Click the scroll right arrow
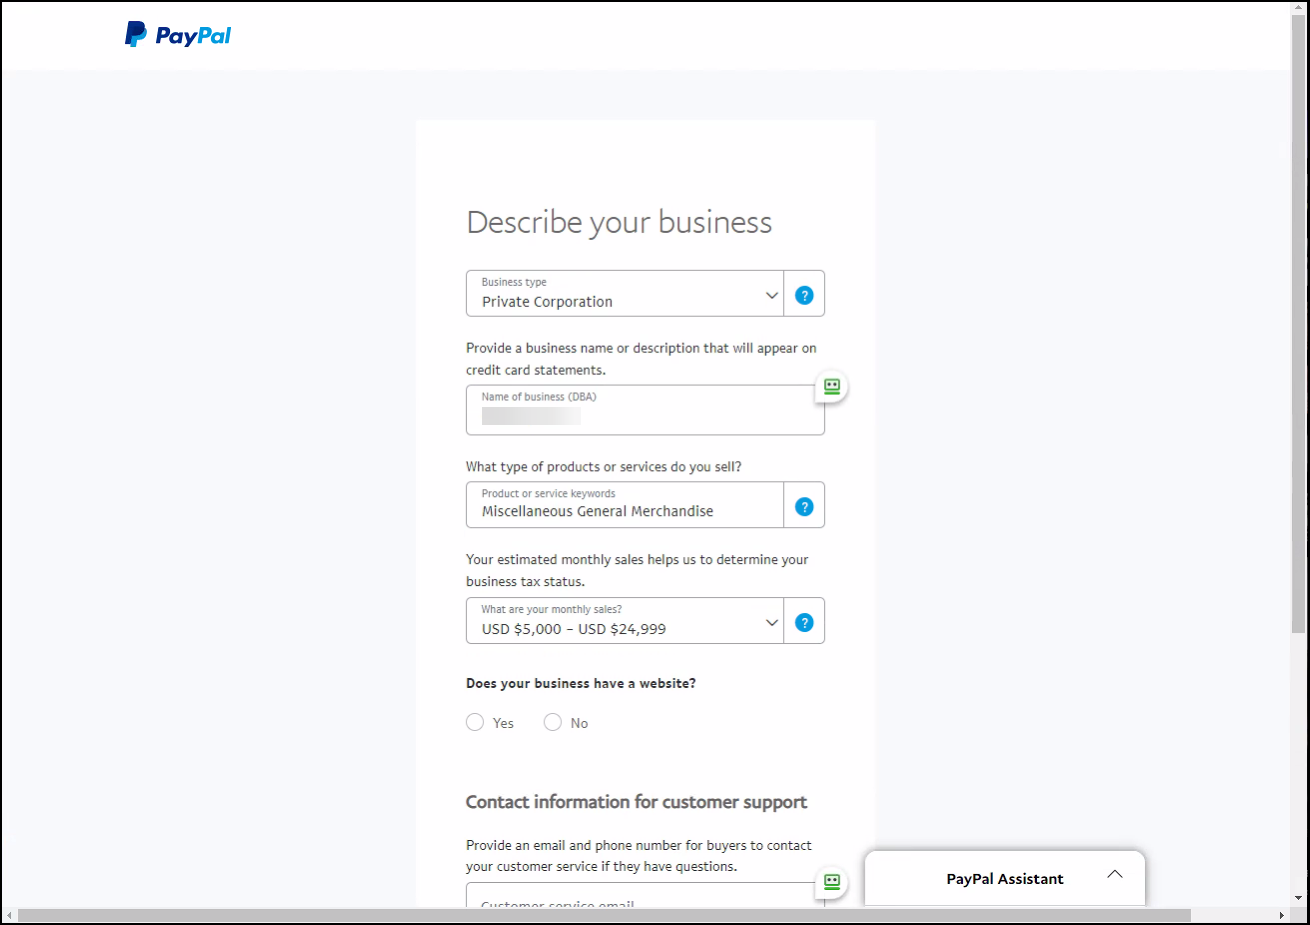The image size is (1310, 925). 1282,915
